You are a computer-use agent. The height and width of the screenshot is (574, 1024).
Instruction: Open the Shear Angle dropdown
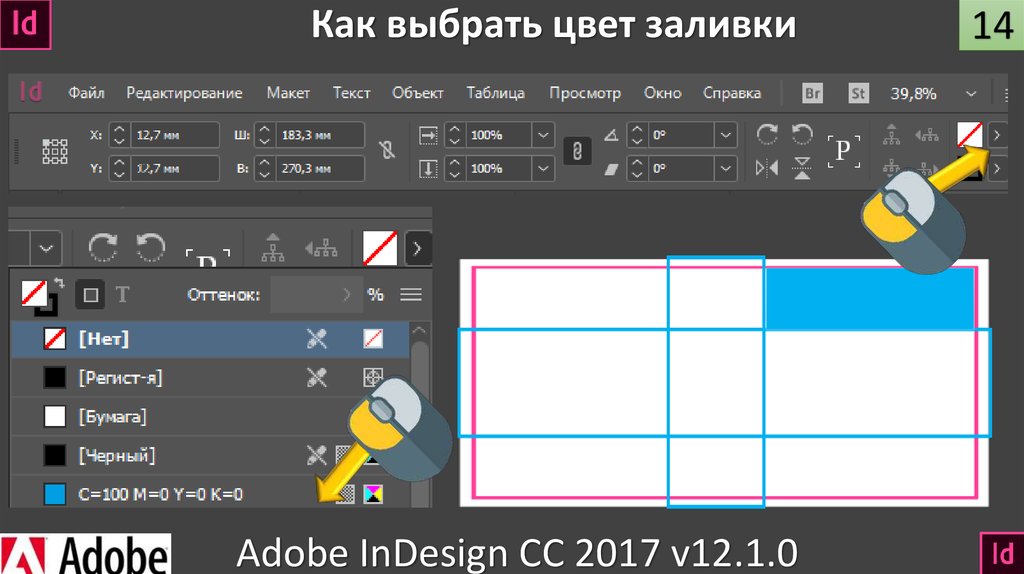726,168
